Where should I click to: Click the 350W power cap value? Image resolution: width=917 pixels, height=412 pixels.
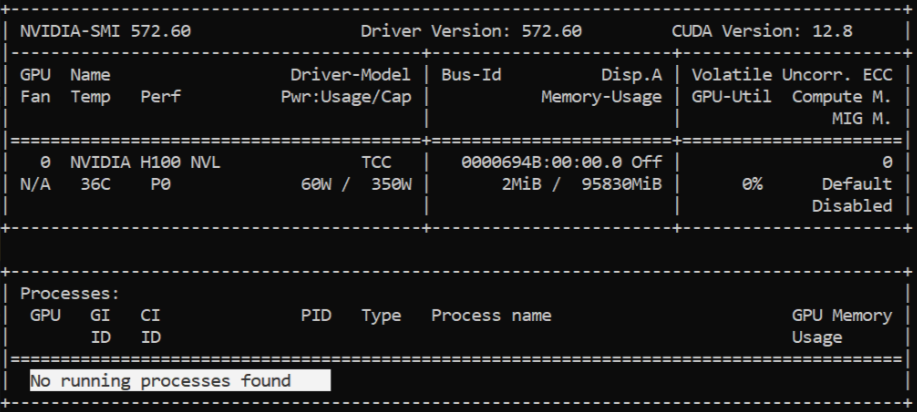point(391,184)
